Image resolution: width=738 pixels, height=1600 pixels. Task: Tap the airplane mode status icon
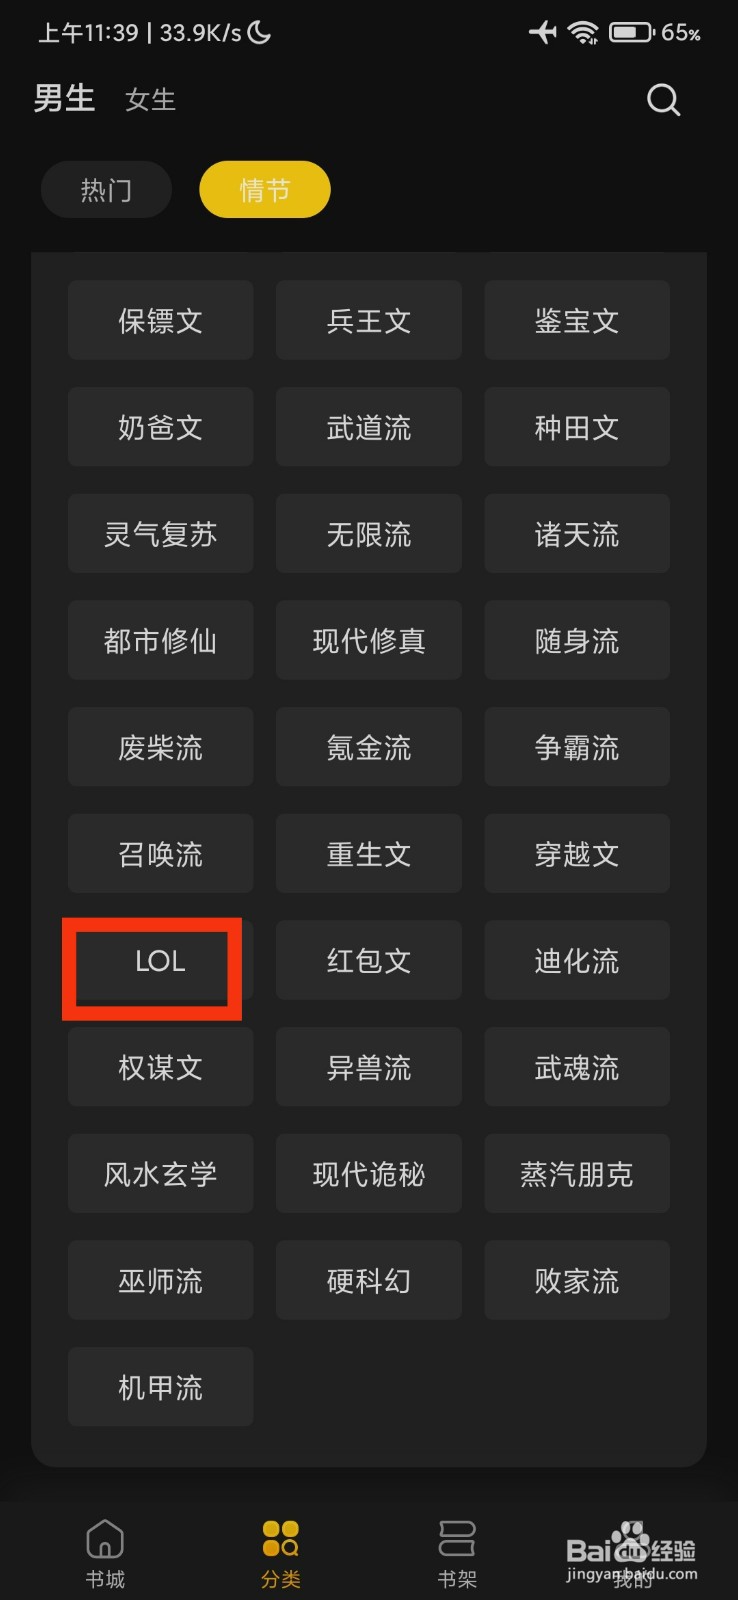click(x=543, y=33)
